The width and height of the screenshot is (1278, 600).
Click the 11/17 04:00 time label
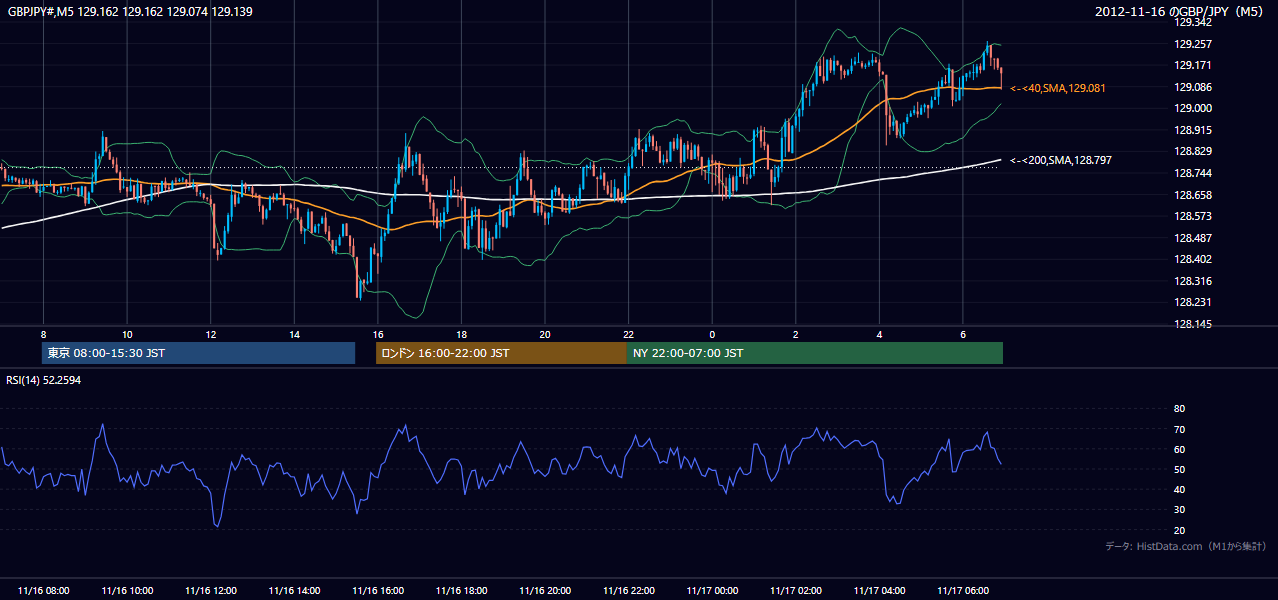point(879,591)
